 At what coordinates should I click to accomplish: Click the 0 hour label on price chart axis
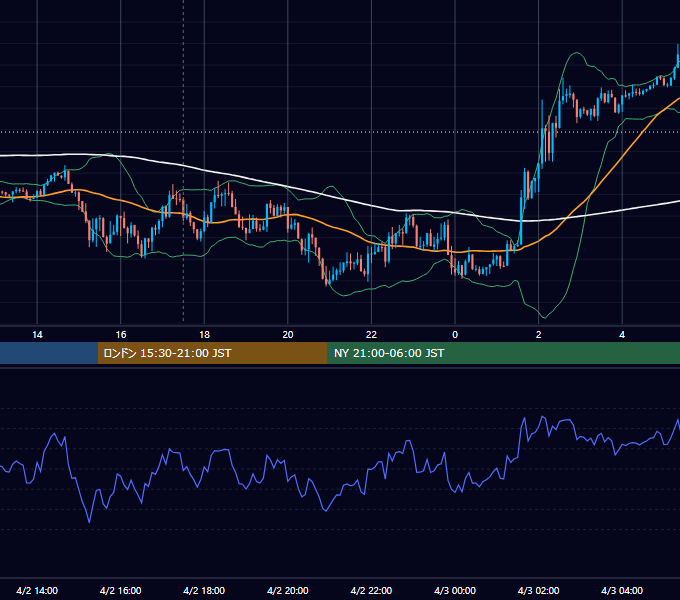click(x=455, y=335)
